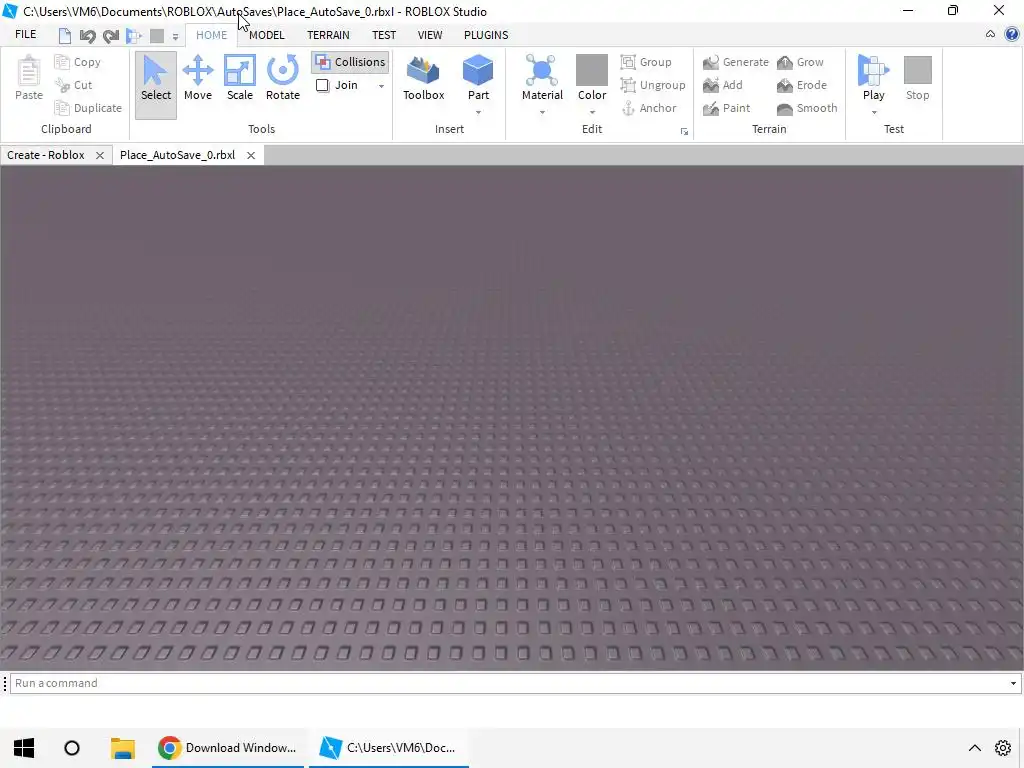Undo the last action
This screenshot has height=768, width=1024.
click(x=88, y=35)
